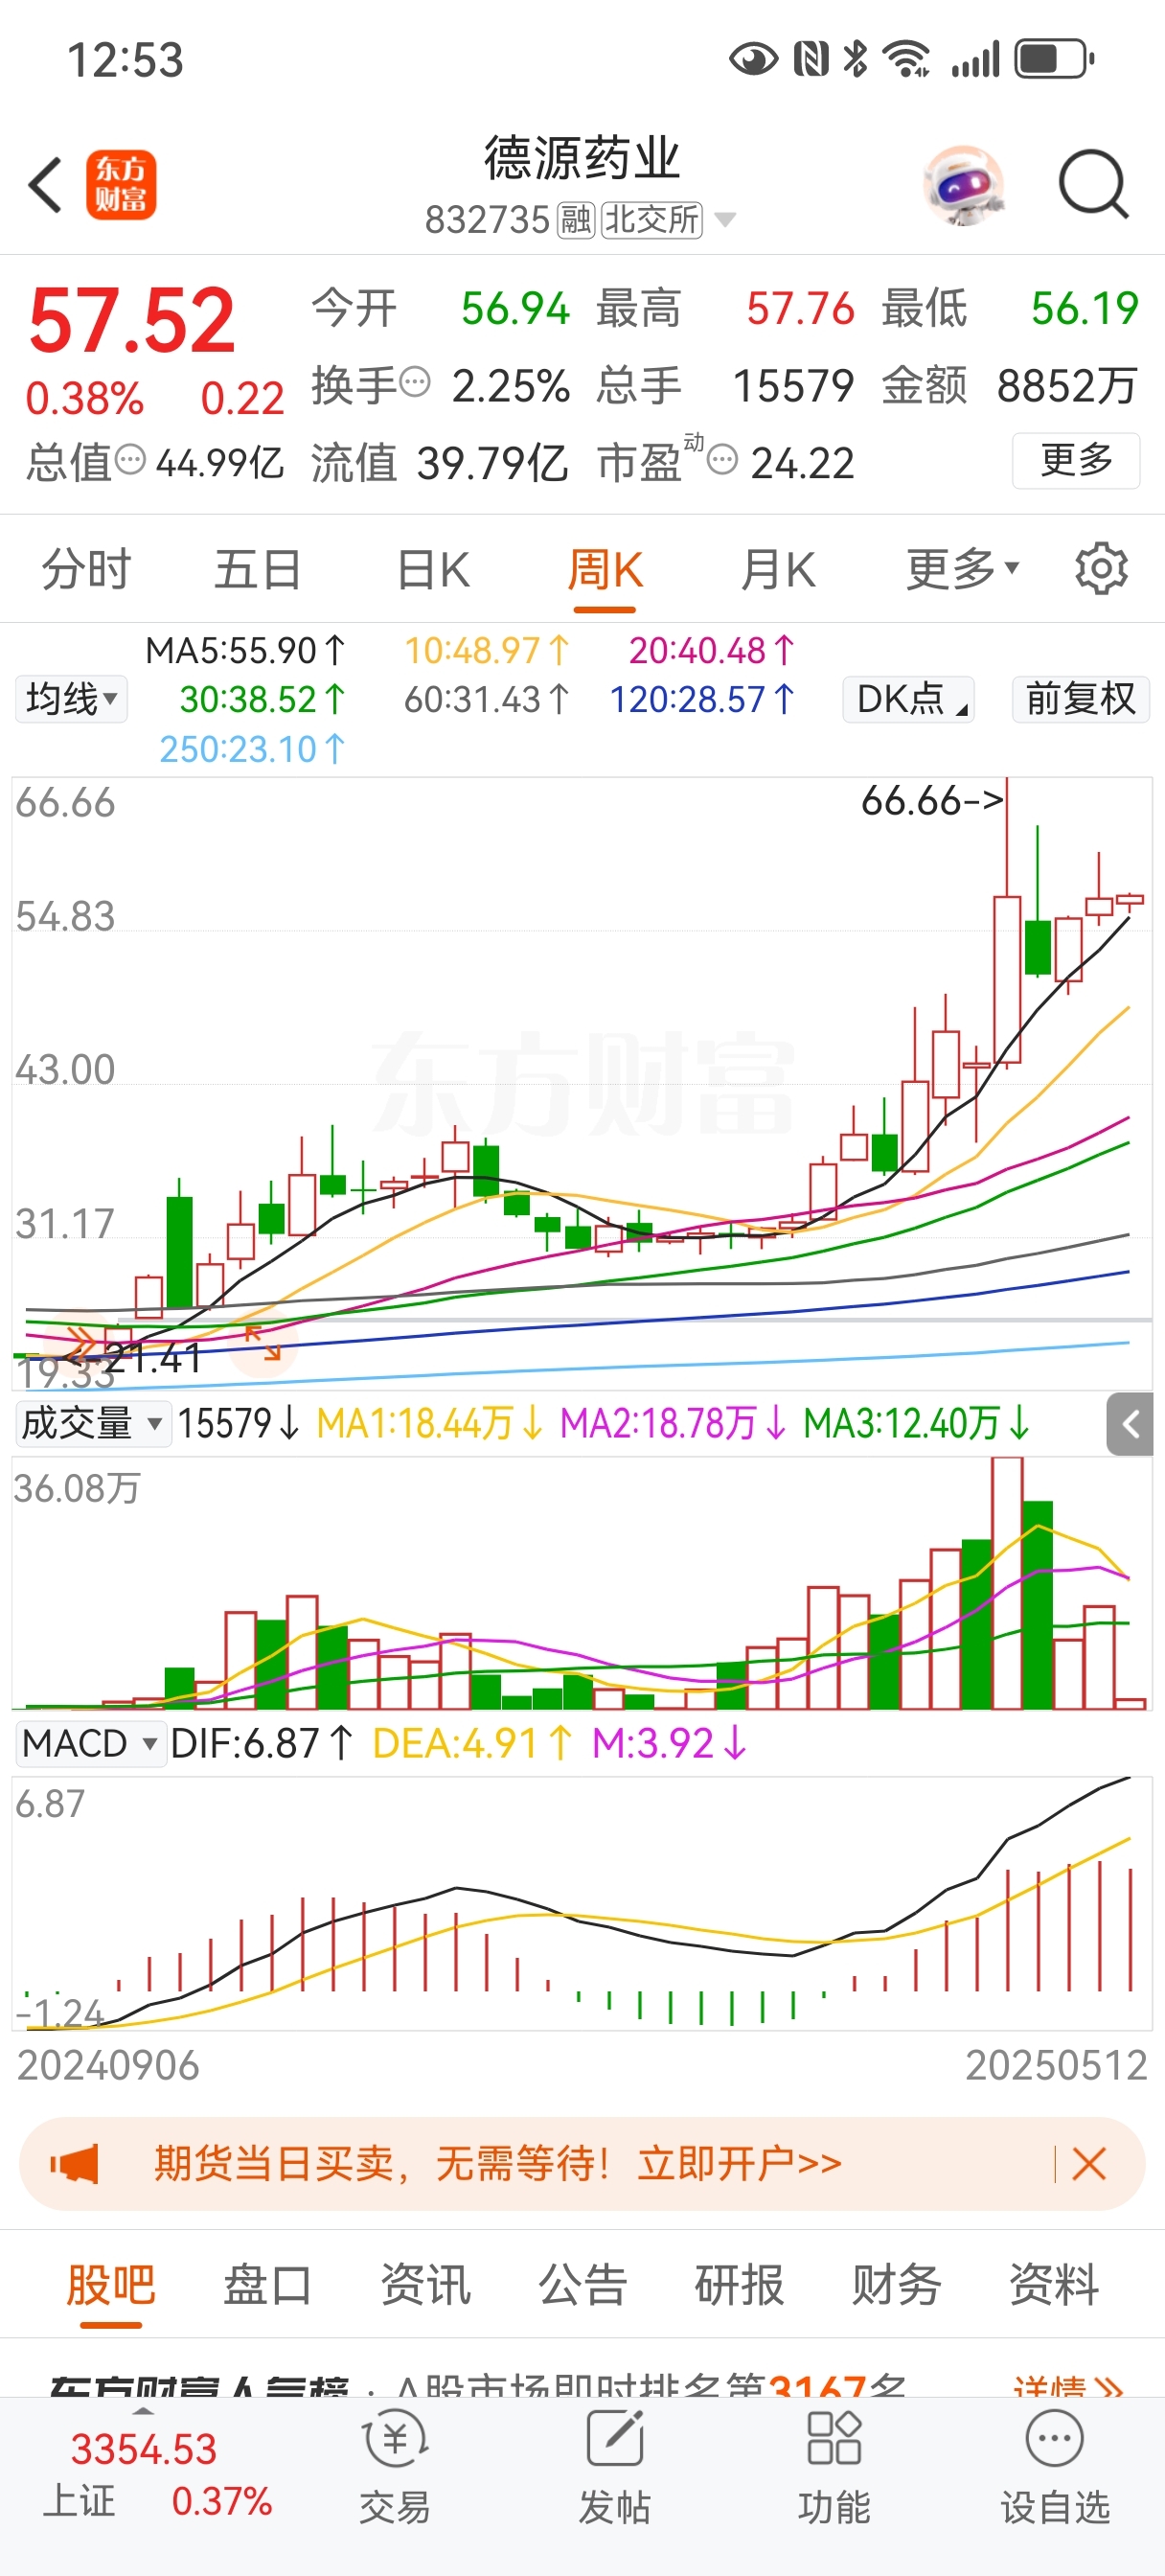The height and width of the screenshot is (2576, 1165).
Task: Tap the MA1:18.44万 volume label
Action: pos(430,1423)
